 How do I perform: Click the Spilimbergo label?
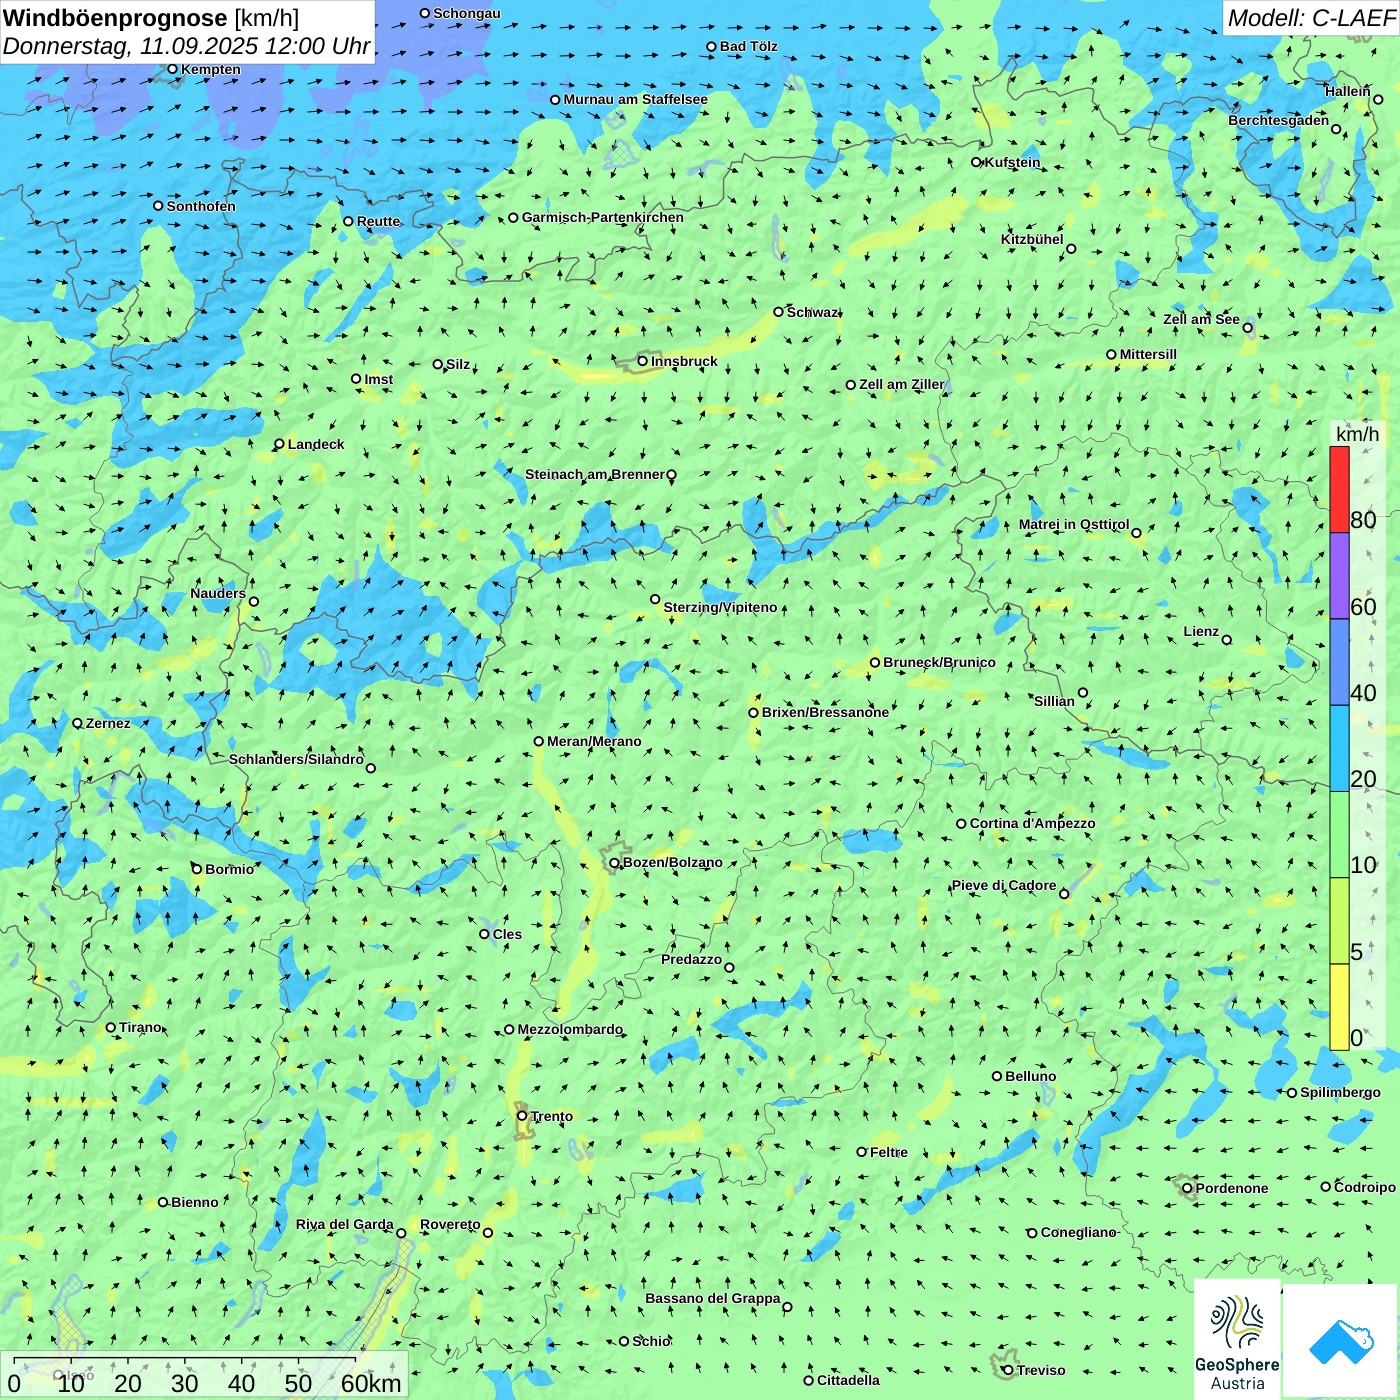tap(1340, 1092)
